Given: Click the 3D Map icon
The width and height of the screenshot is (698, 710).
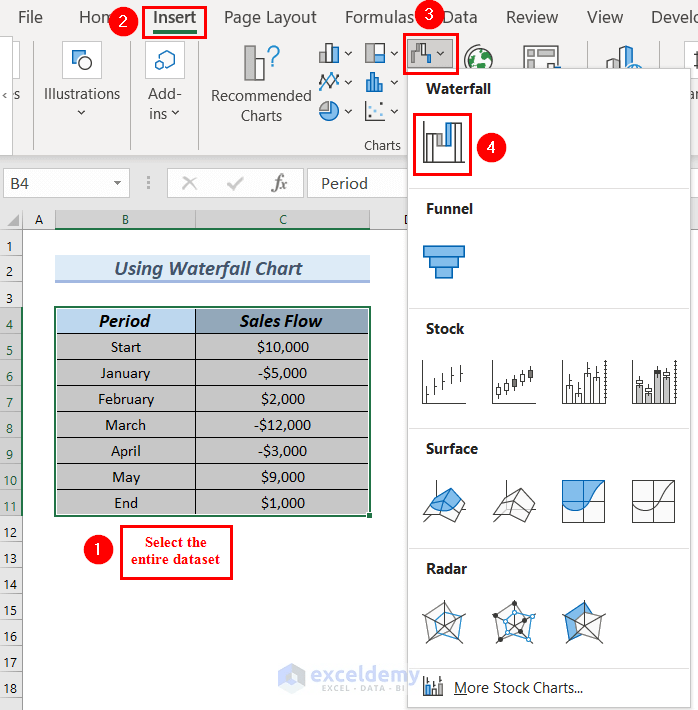Looking at the screenshot, I should [623, 57].
